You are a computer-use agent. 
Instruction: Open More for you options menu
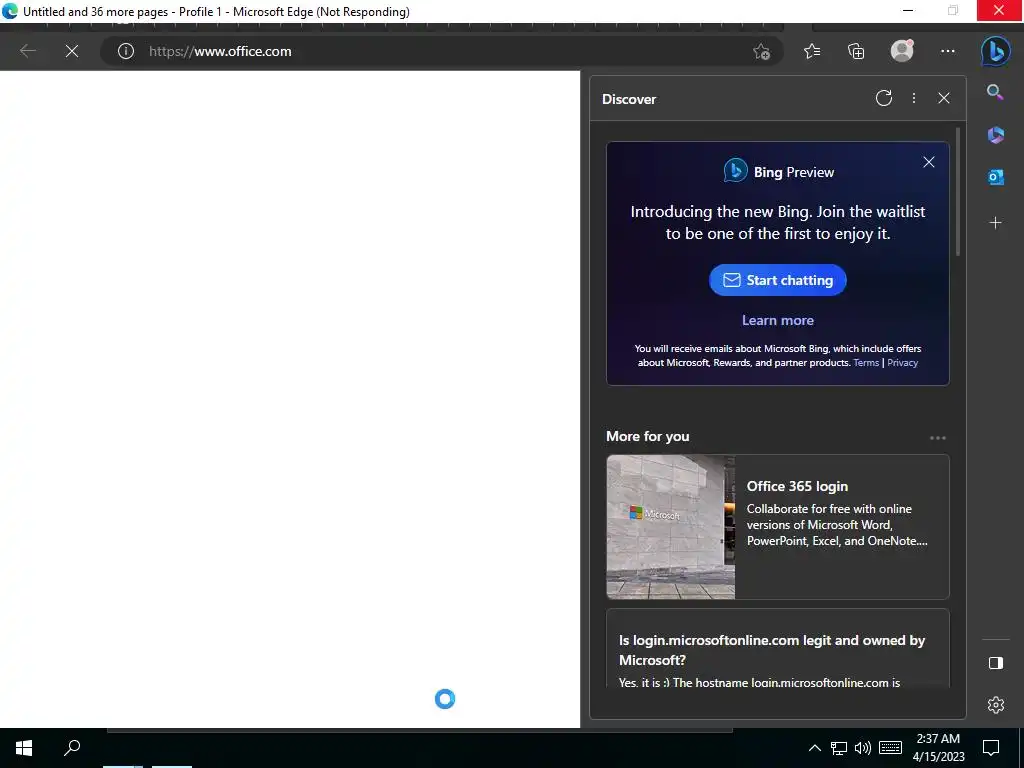[x=938, y=438]
